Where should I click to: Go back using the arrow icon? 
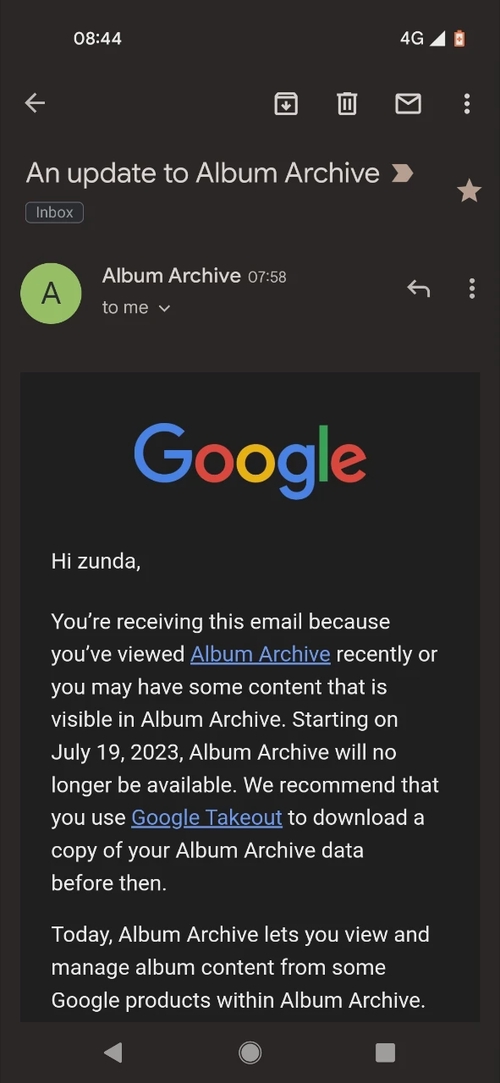(35, 104)
